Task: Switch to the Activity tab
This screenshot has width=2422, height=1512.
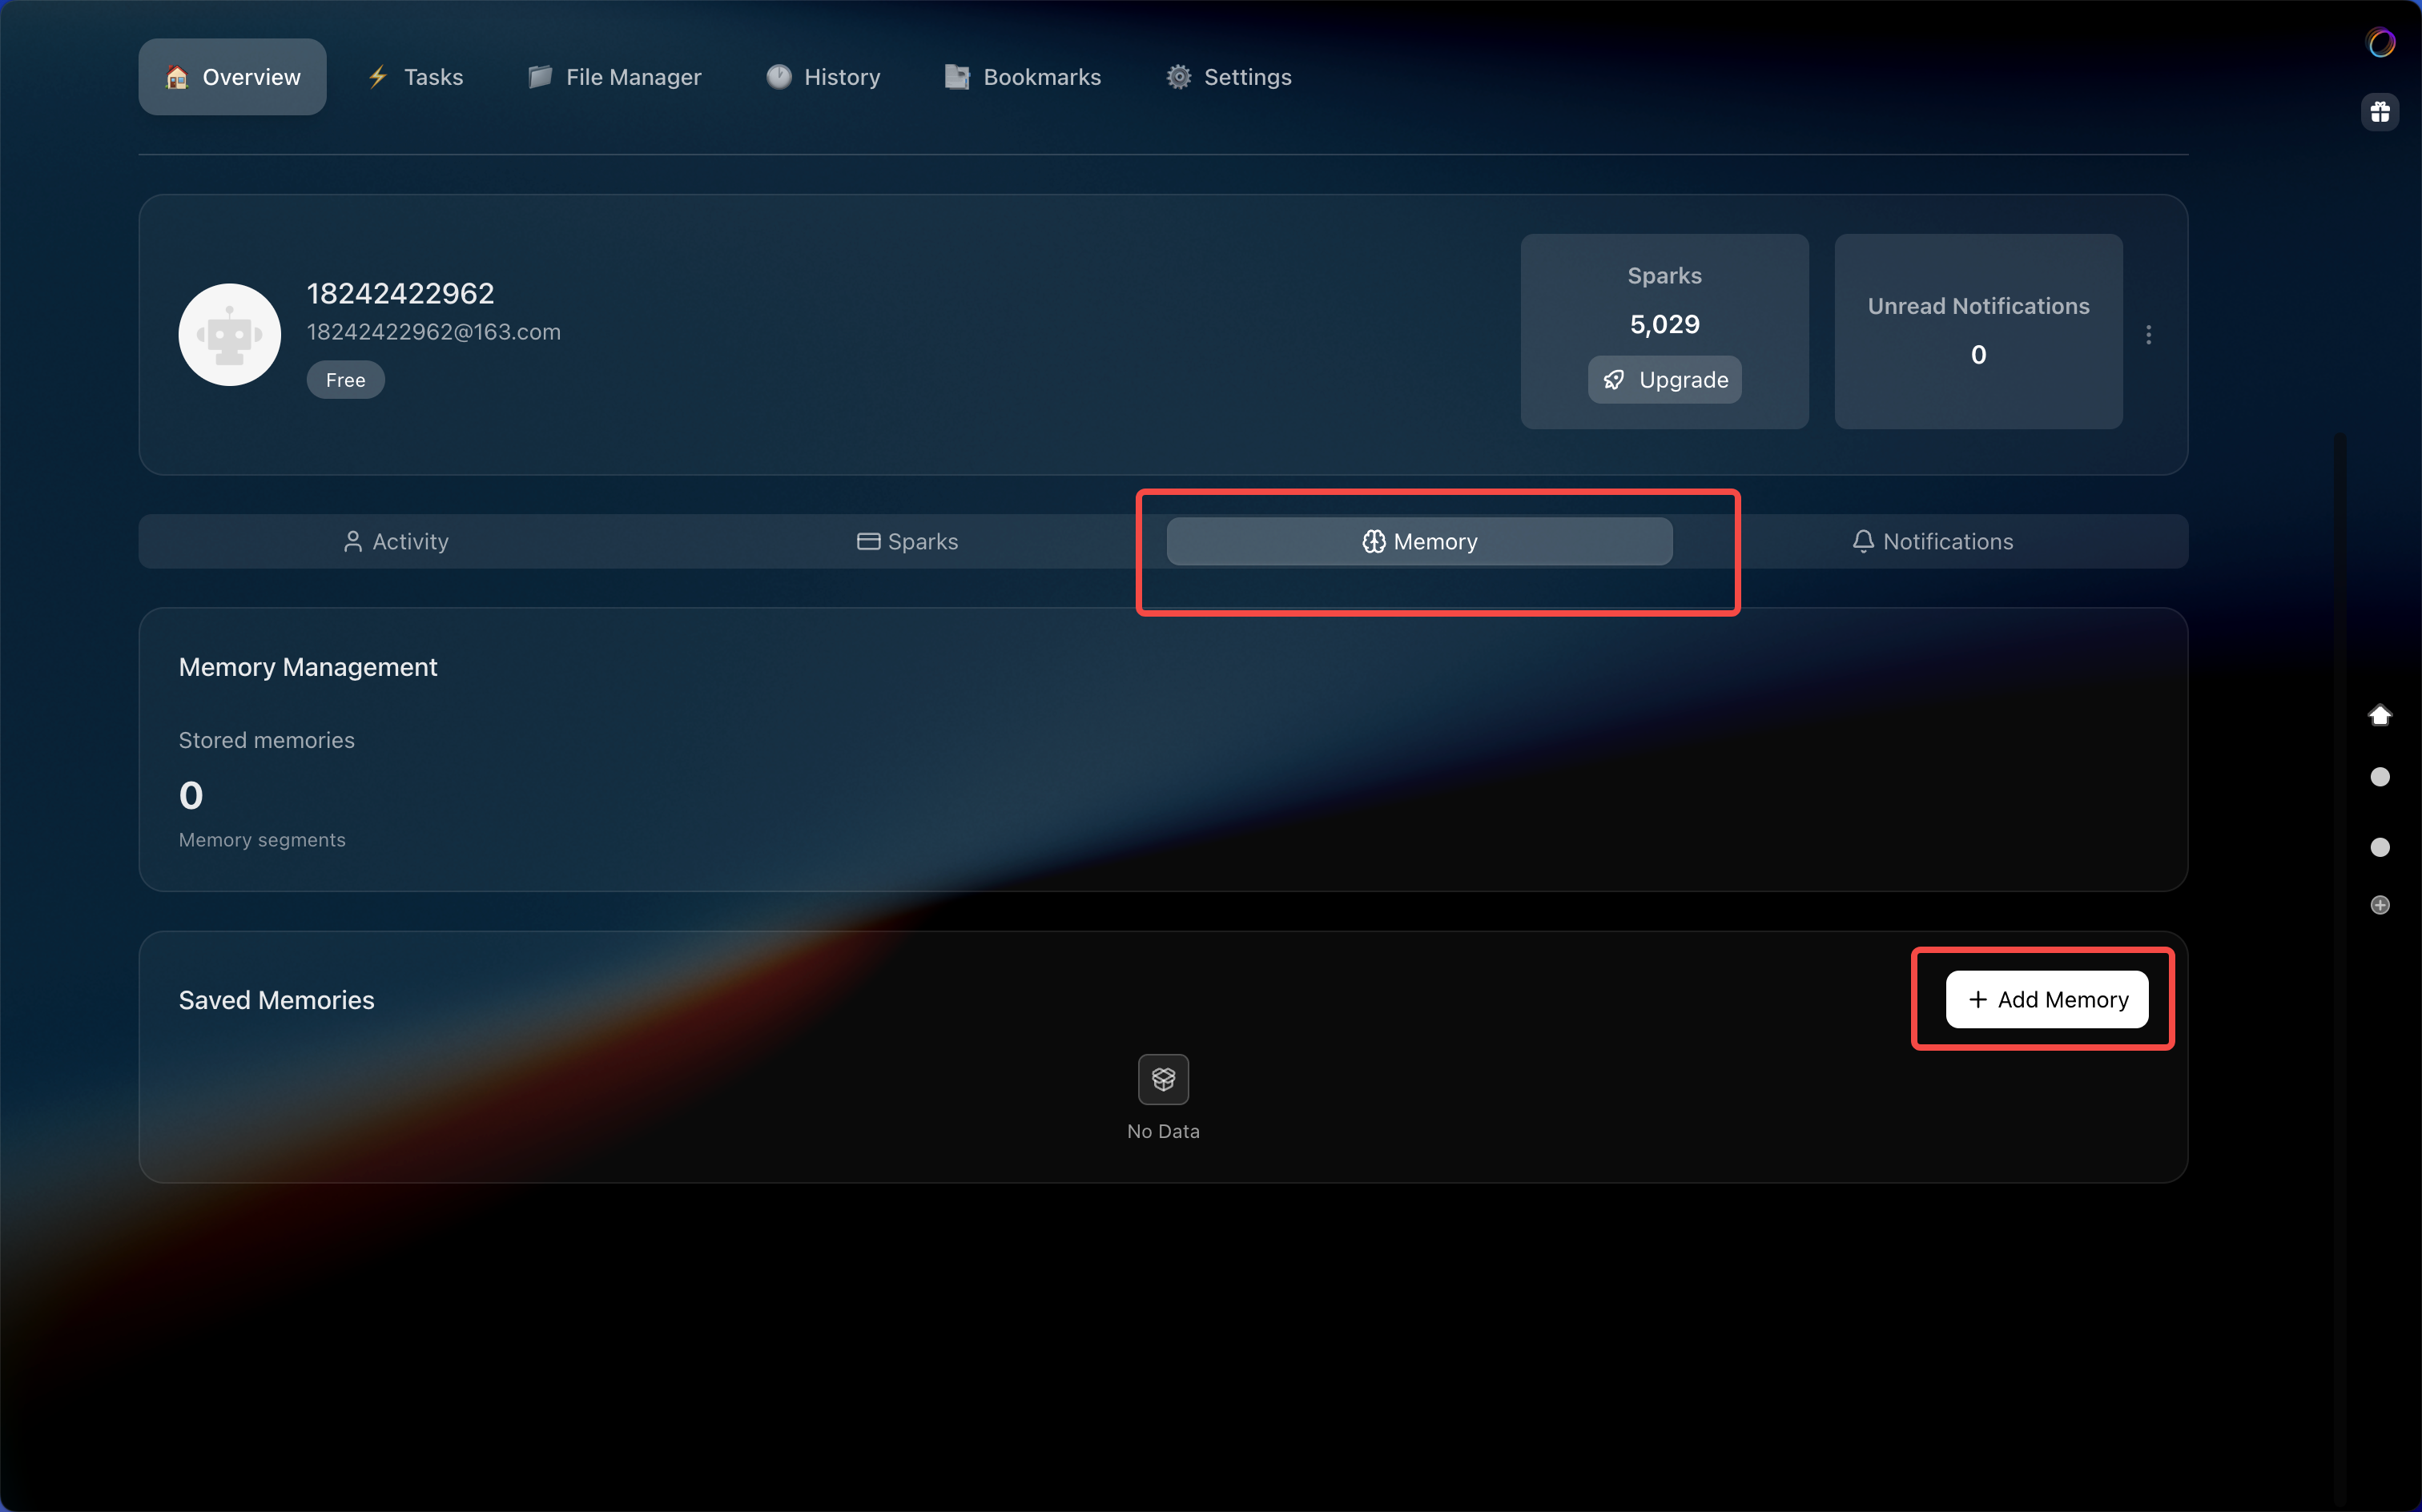Action: click(395, 542)
